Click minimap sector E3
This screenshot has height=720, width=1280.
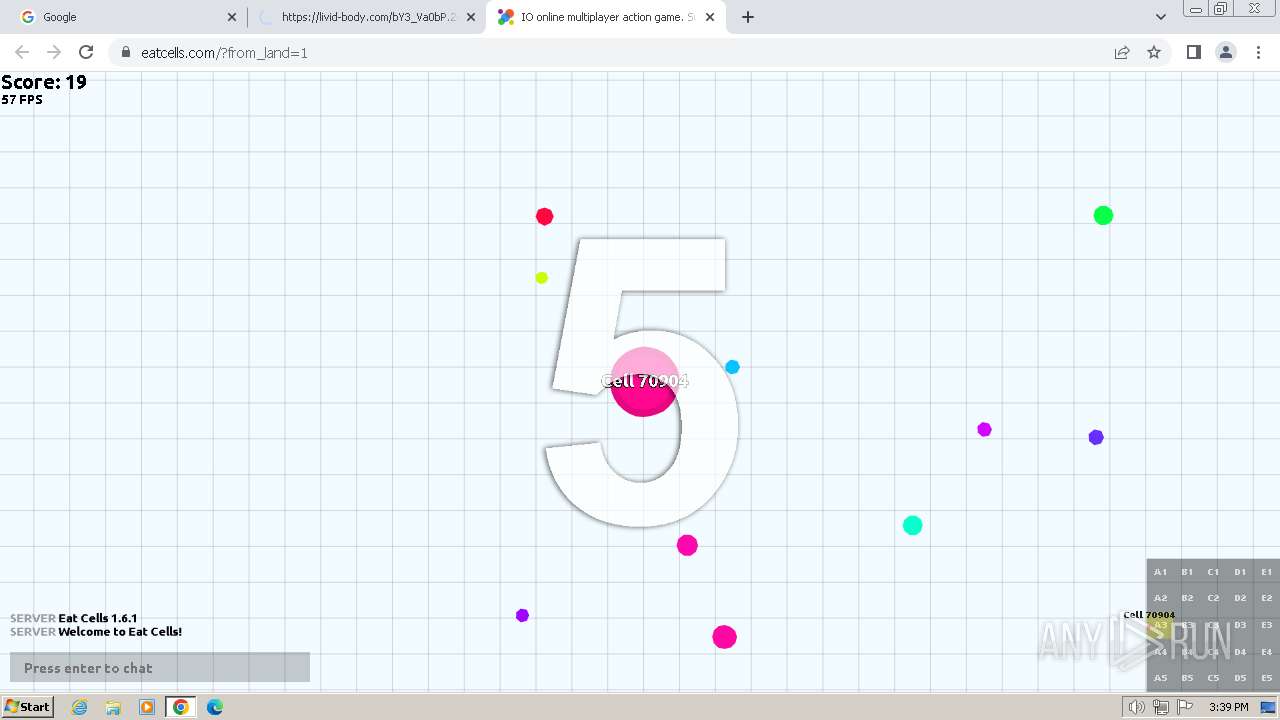[1267, 625]
